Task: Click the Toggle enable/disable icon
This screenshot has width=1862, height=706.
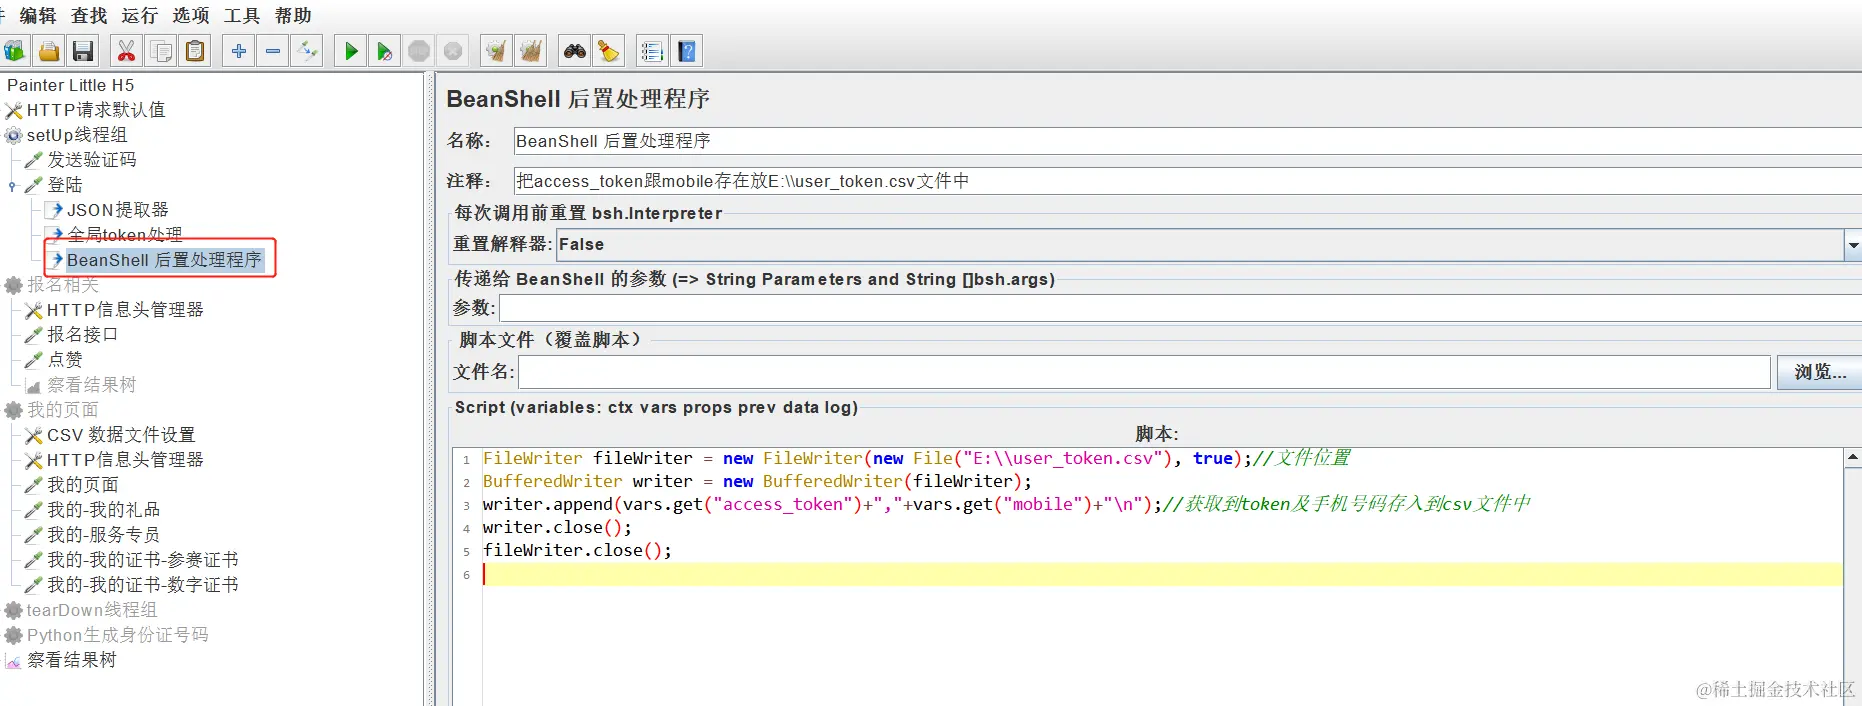Action: (x=306, y=51)
